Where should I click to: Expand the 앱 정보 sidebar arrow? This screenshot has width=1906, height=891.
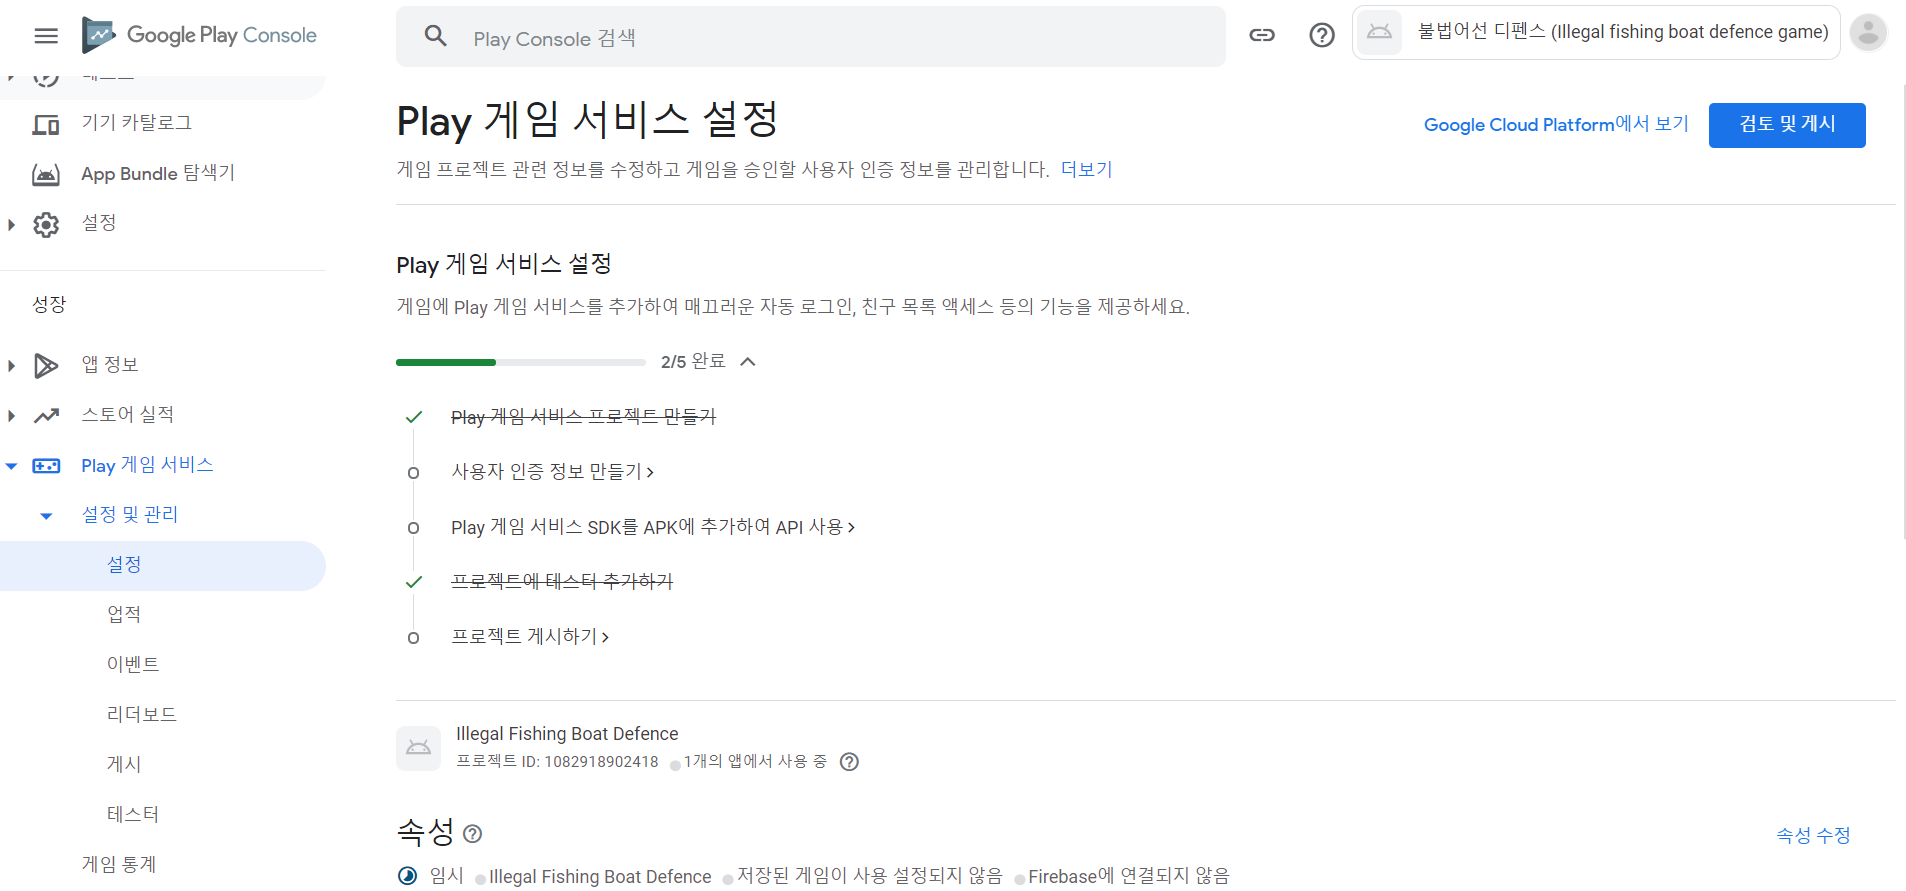(11, 365)
